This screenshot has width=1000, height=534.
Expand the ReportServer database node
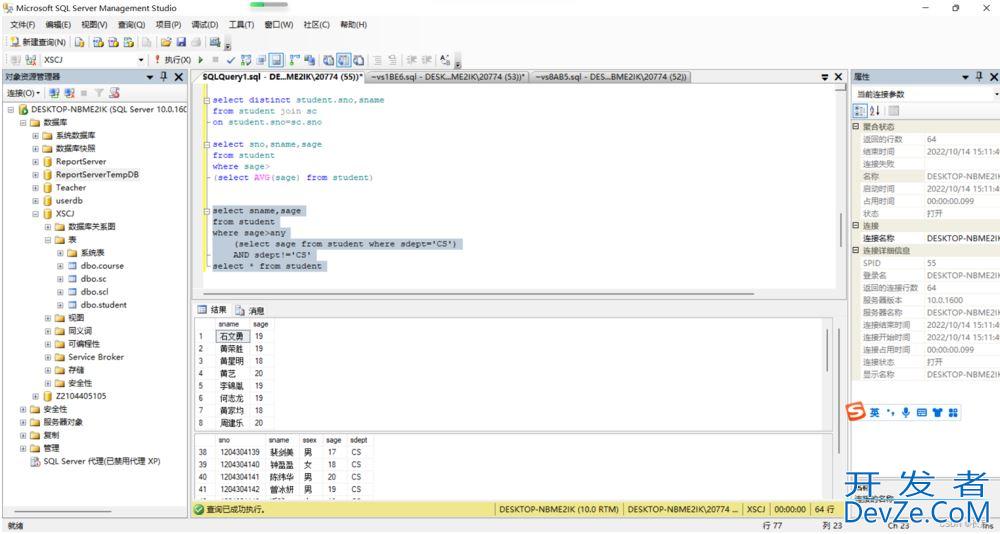tap(36, 162)
